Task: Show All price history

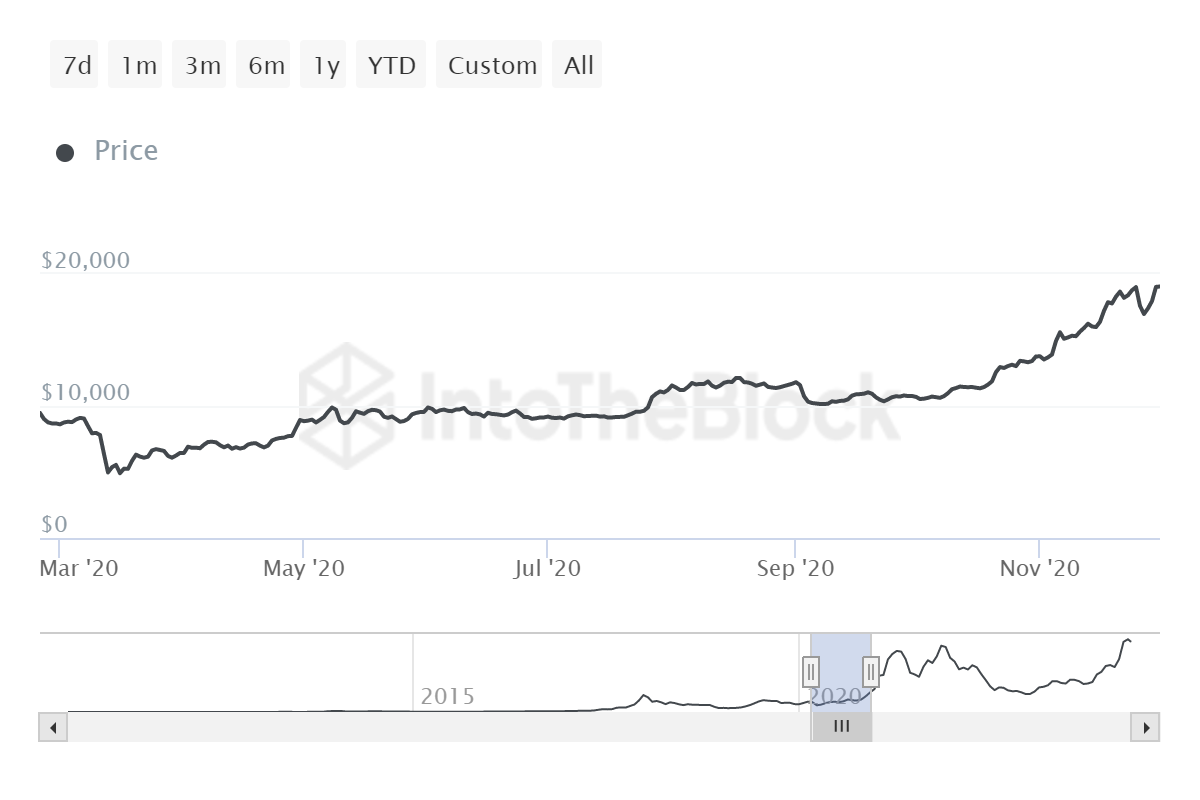Action: pos(578,66)
